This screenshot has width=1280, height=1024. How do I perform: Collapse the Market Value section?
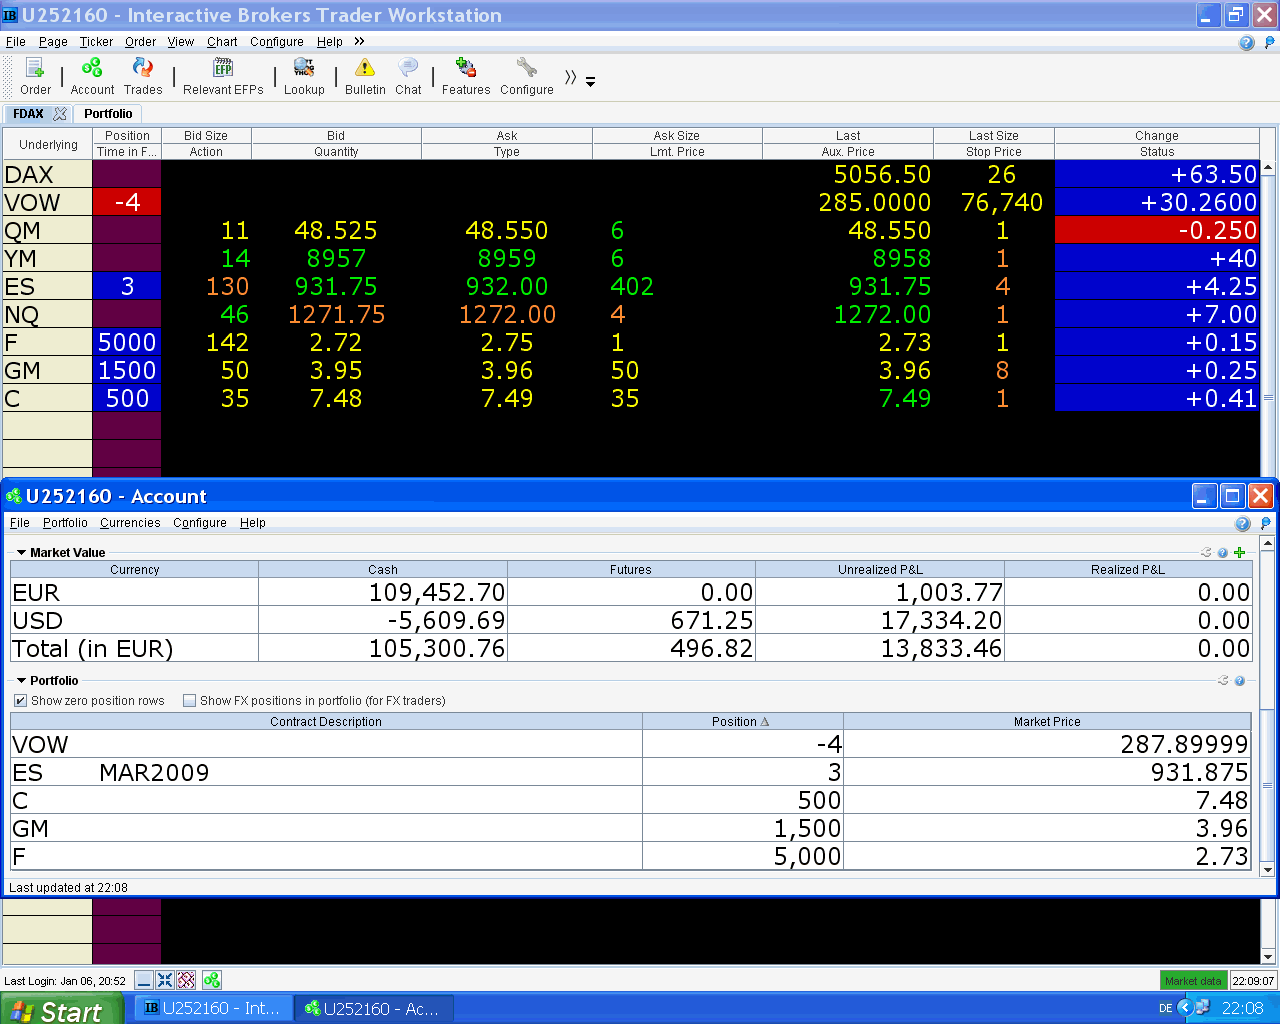[21, 552]
